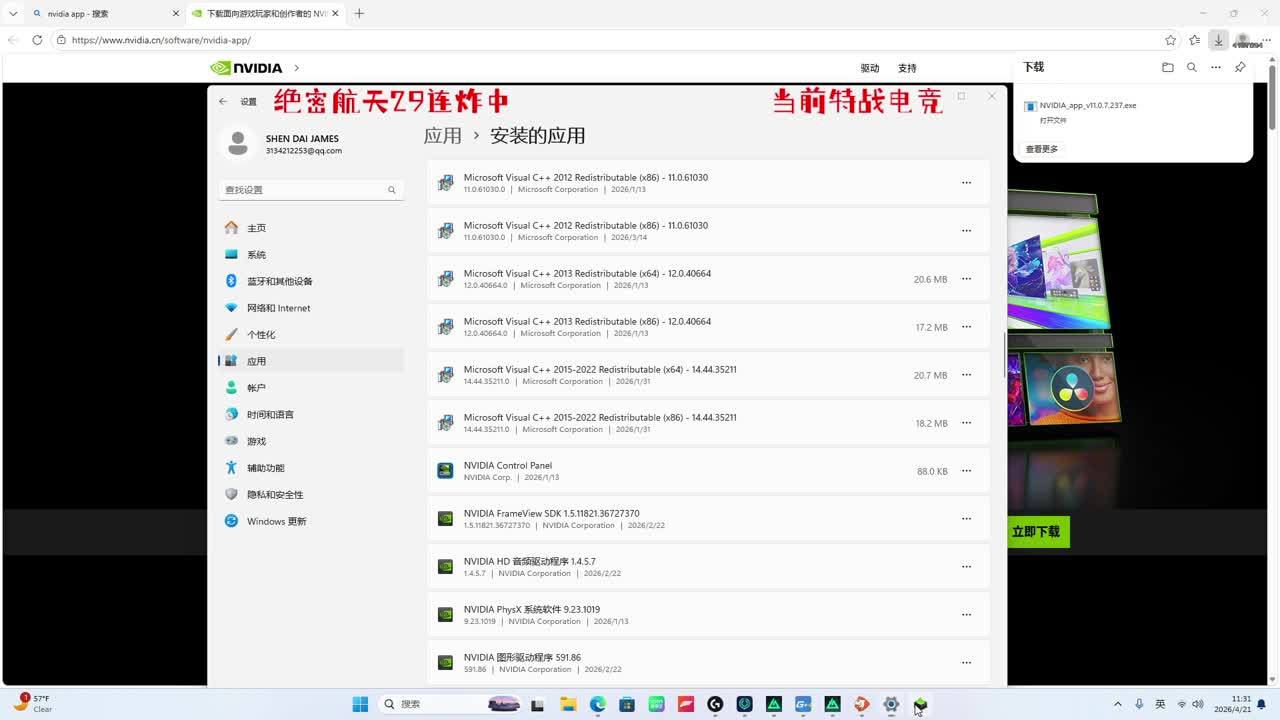Viewport: 1280px width, 720px height.
Task: Open more options for Visual C++ 2013 (x86)
Action: coord(966,327)
